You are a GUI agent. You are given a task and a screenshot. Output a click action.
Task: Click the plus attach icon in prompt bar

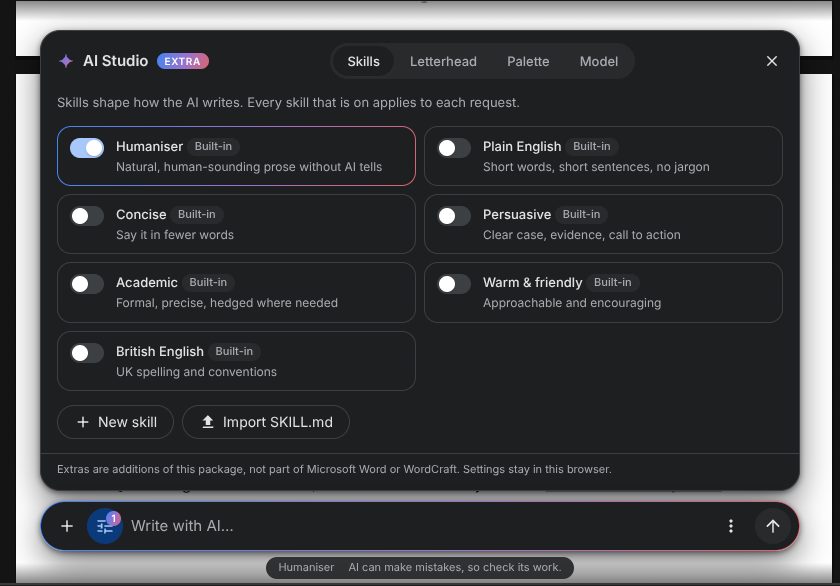pos(67,526)
